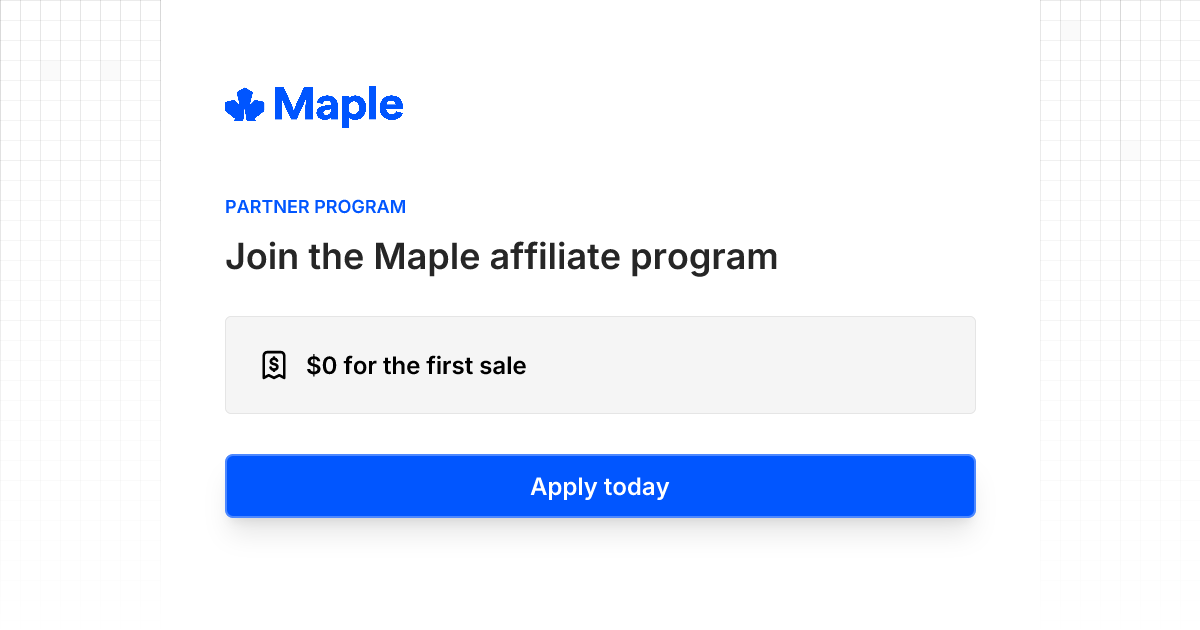Click the $0 amount in reward box
This screenshot has width=1200, height=630.
(x=321, y=366)
